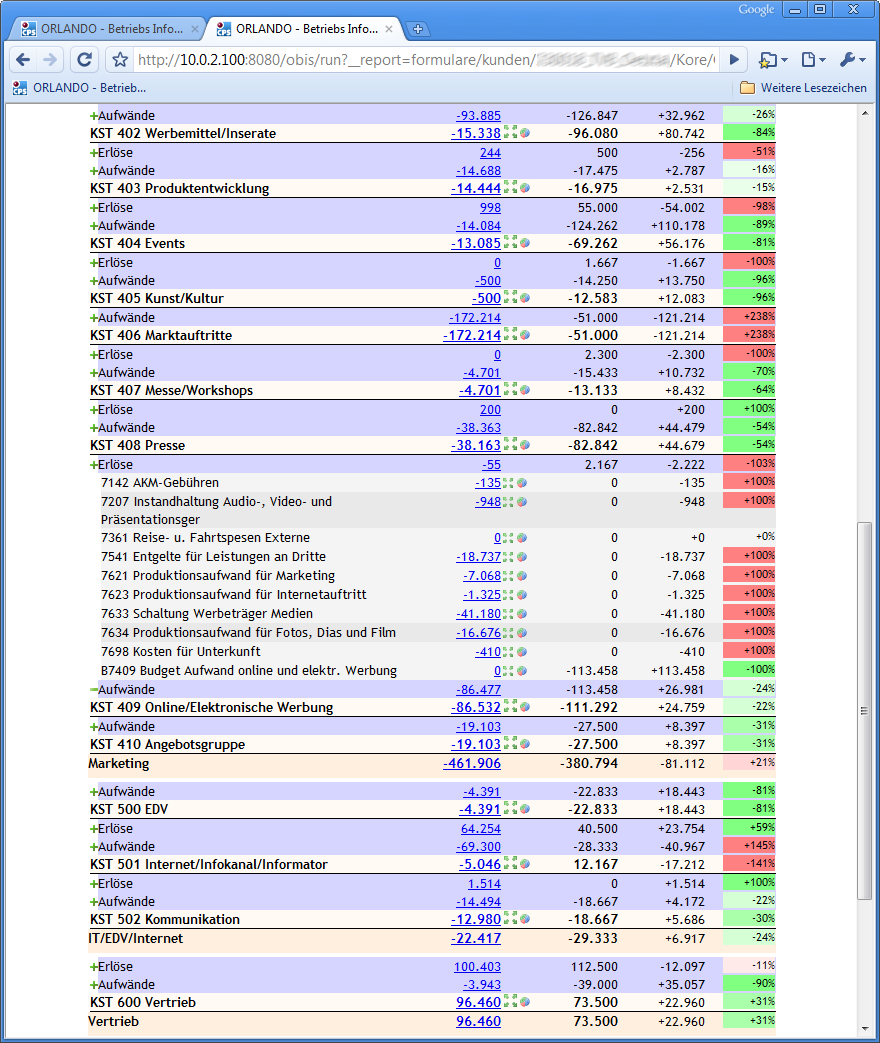Click green arrows icon in 7633 Schaltung row
This screenshot has width=880, height=1043.
[508, 614]
